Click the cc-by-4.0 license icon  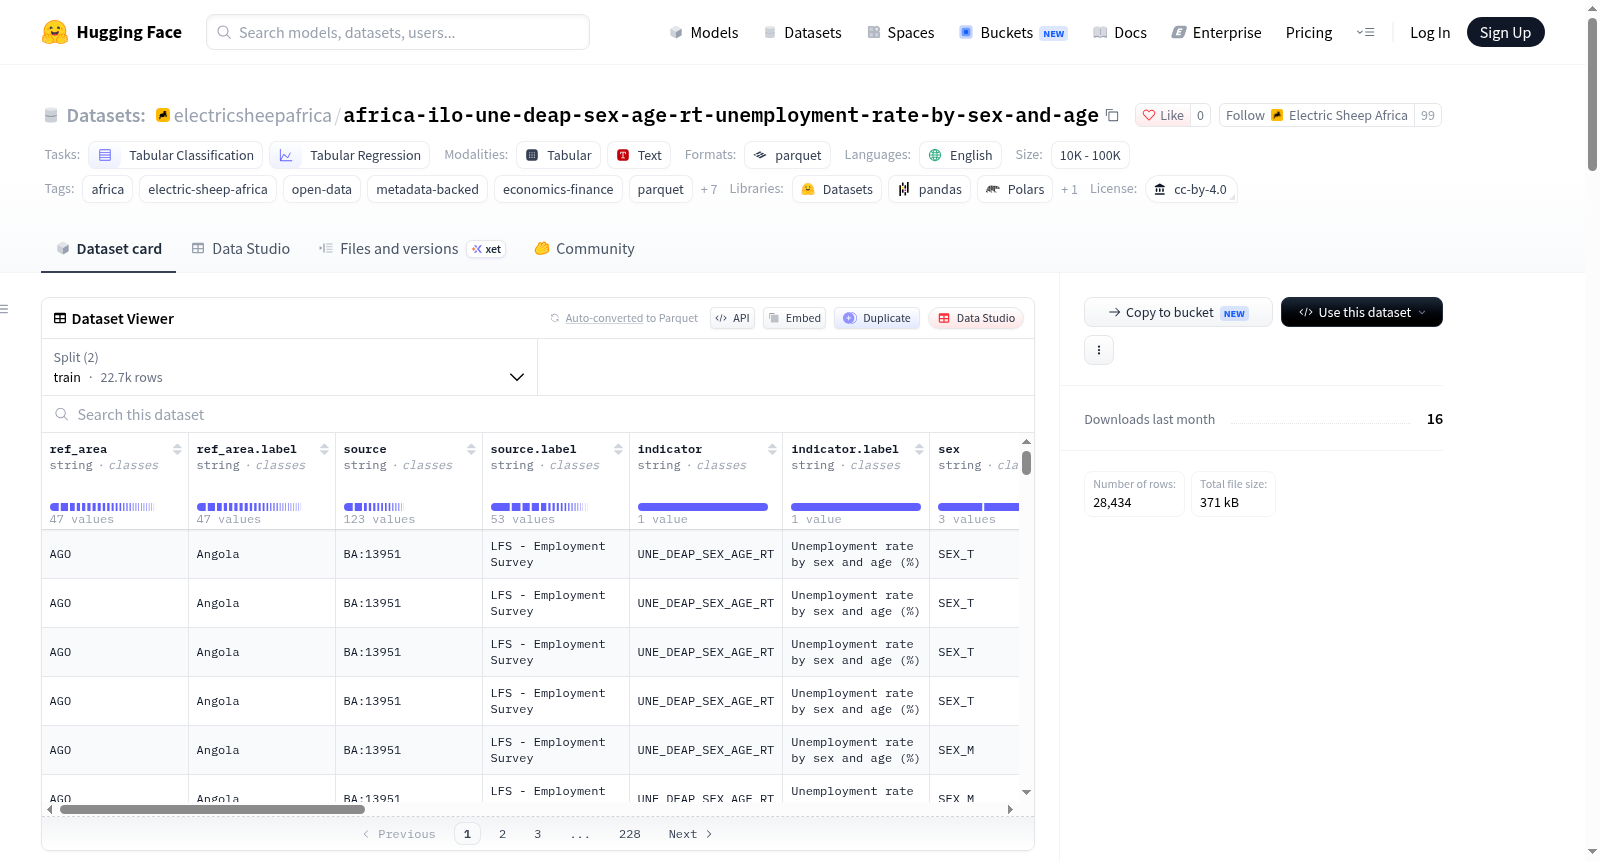coord(1160,189)
